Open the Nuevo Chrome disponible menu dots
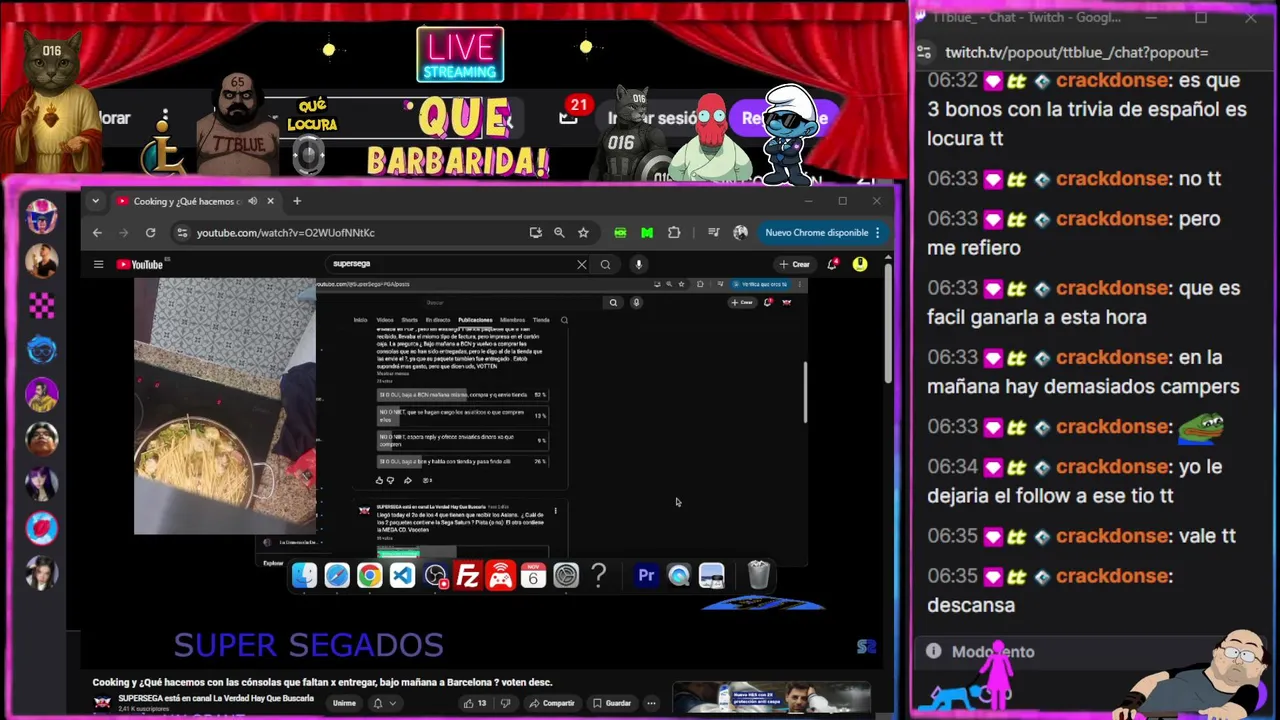 pyautogui.click(x=877, y=233)
